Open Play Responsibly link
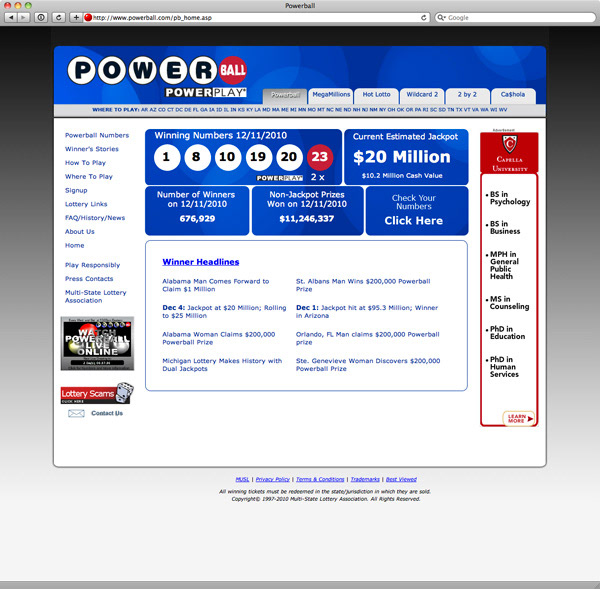 [92, 265]
